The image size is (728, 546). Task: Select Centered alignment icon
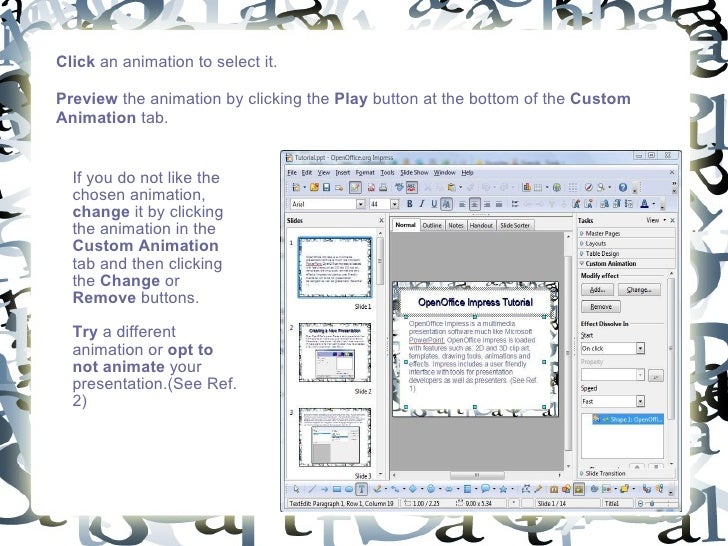point(474,204)
